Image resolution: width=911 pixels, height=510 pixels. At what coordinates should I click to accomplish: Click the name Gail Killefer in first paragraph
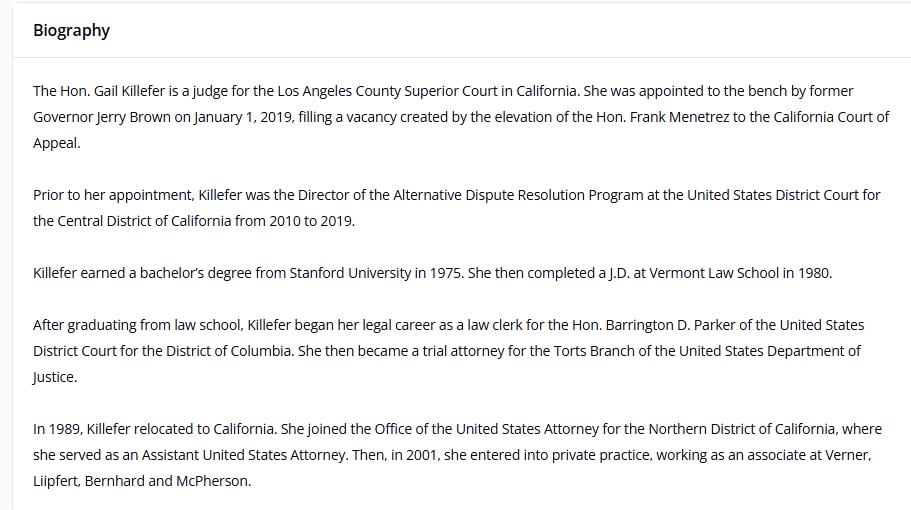(x=130, y=91)
